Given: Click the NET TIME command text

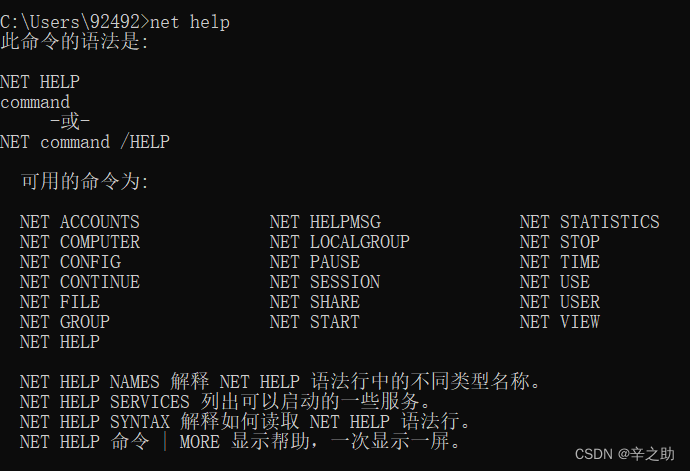Looking at the screenshot, I should pyautogui.click(x=560, y=262).
